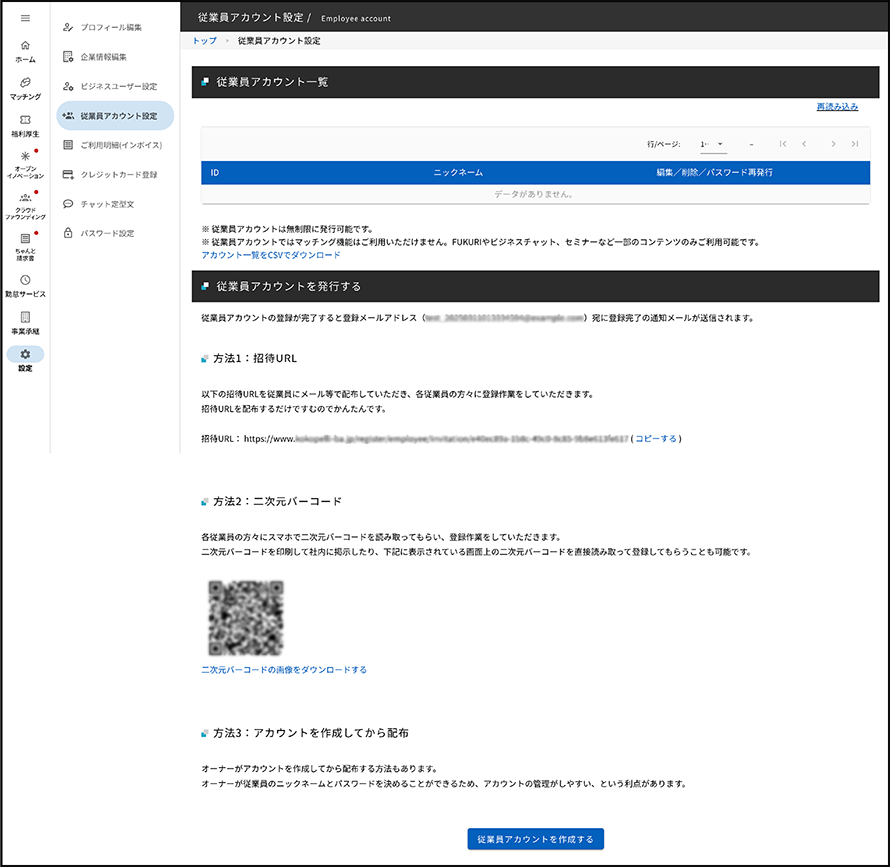Click コピーする to copy invitation URL
890x867 pixels.
coord(656,438)
